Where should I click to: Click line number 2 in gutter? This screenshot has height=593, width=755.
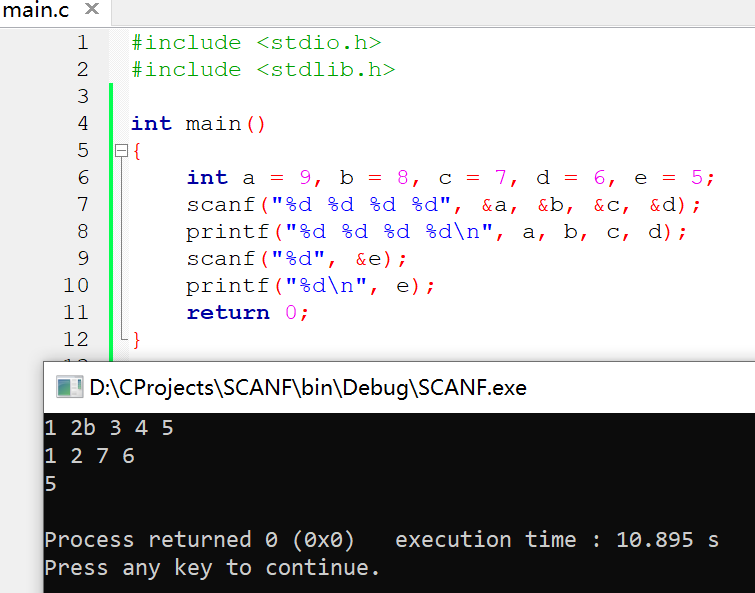tap(83, 70)
